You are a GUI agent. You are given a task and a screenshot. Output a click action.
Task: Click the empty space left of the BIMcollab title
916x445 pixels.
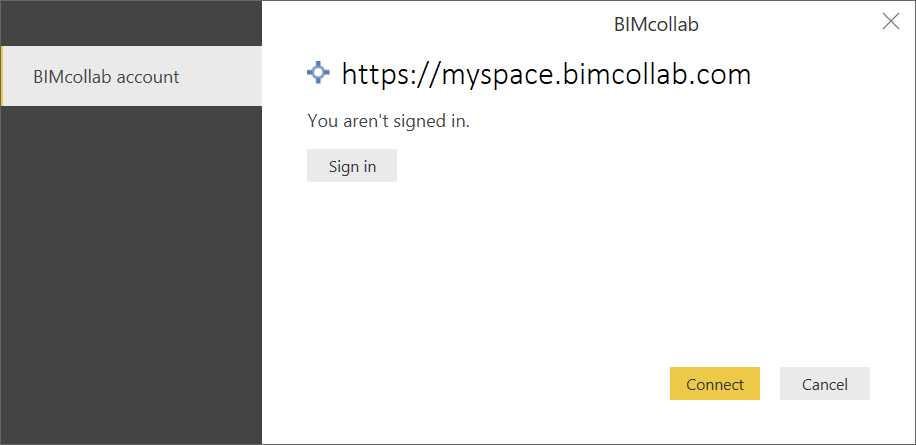coord(438,25)
